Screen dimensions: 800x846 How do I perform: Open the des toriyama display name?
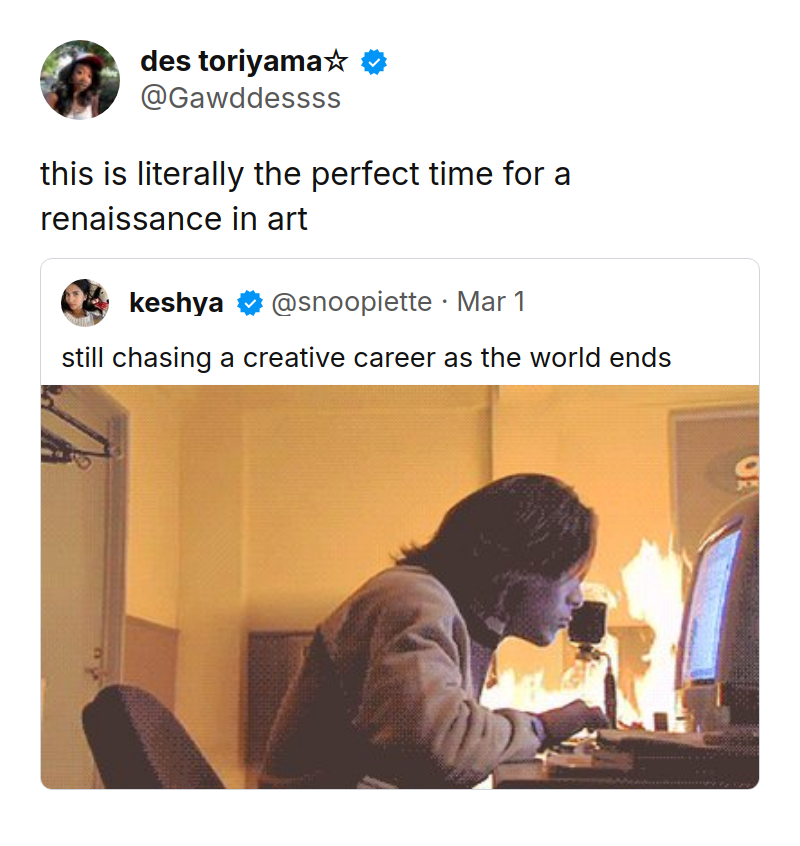[231, 62]
